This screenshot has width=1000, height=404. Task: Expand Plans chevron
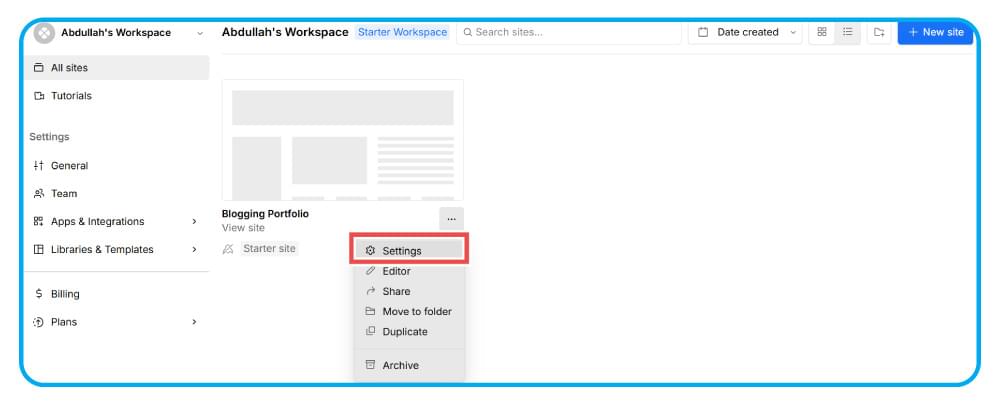tap(194, 322)
